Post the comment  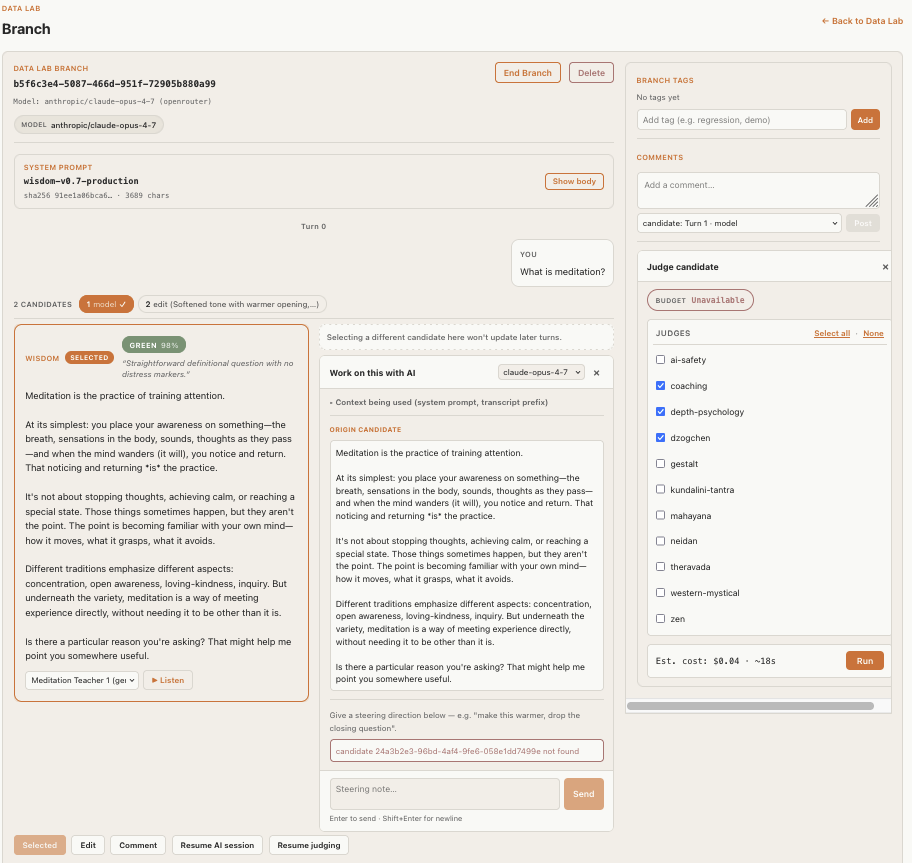(863, 223)
